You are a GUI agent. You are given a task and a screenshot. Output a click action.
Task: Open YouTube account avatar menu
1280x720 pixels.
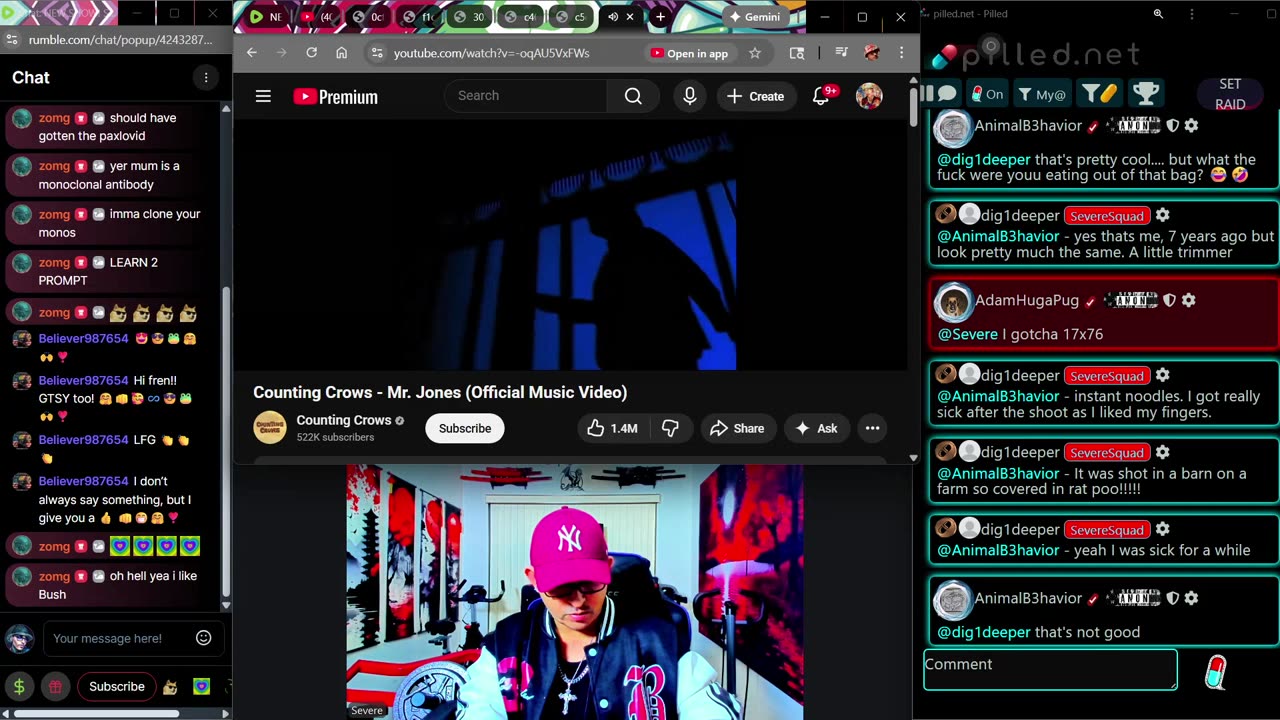pyautogui.click(x=869, y=96)
